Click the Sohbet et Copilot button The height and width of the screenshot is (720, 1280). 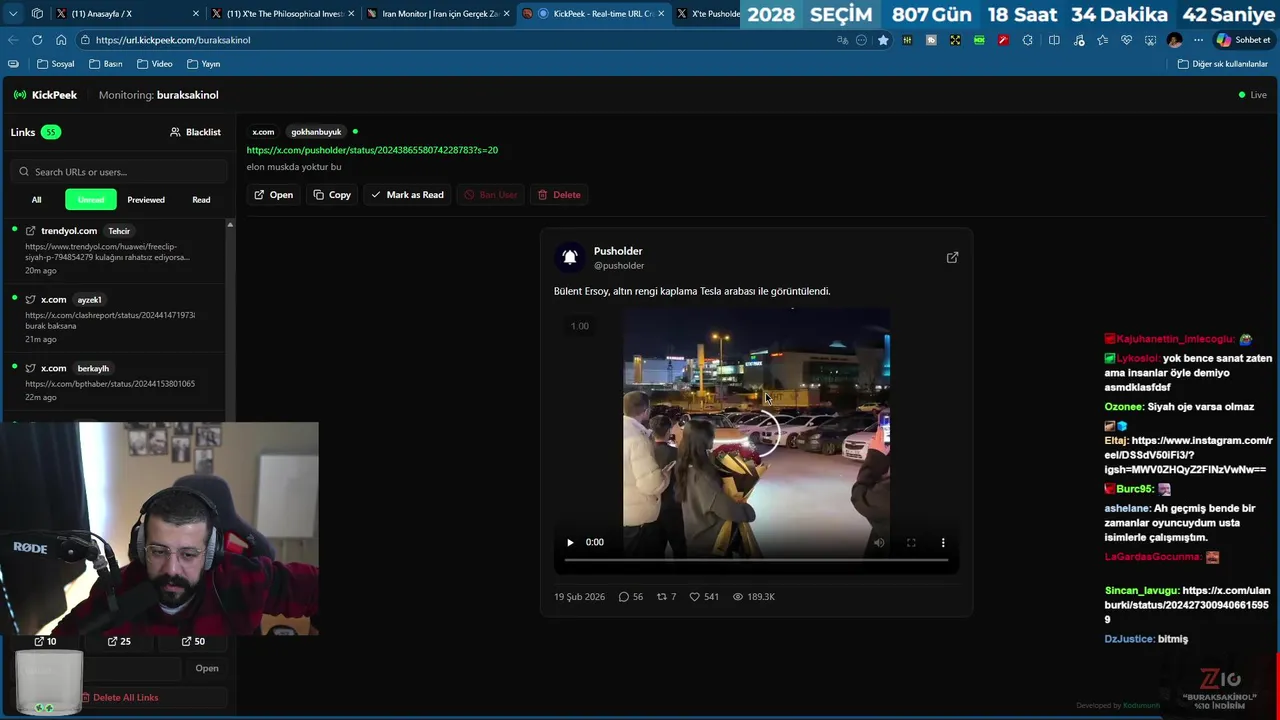click(1244, 40)
